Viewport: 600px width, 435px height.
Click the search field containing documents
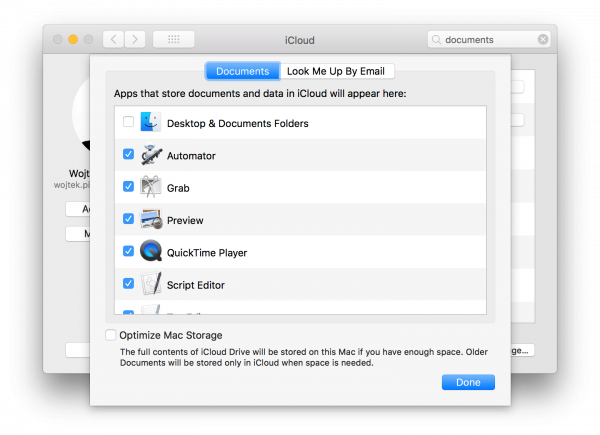coord(489,39)
